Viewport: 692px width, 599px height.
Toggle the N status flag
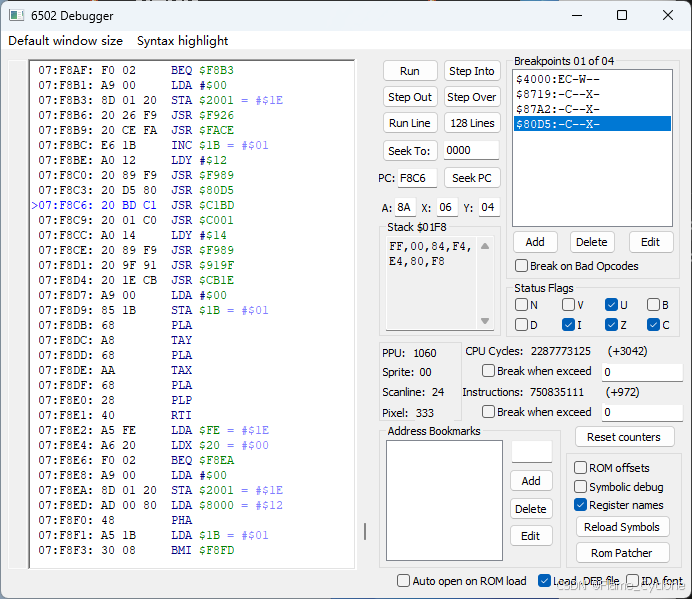click(521, 305)
